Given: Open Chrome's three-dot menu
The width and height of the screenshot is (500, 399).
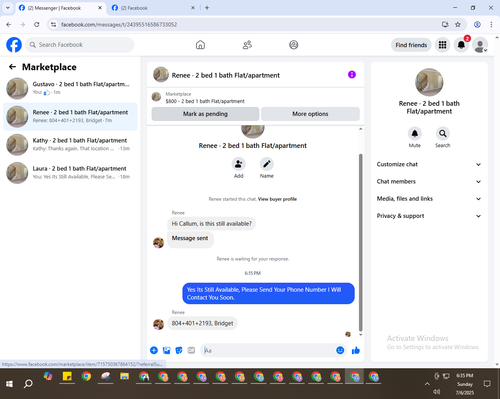Looking at the screenshot, I should (x=491, y=24).
